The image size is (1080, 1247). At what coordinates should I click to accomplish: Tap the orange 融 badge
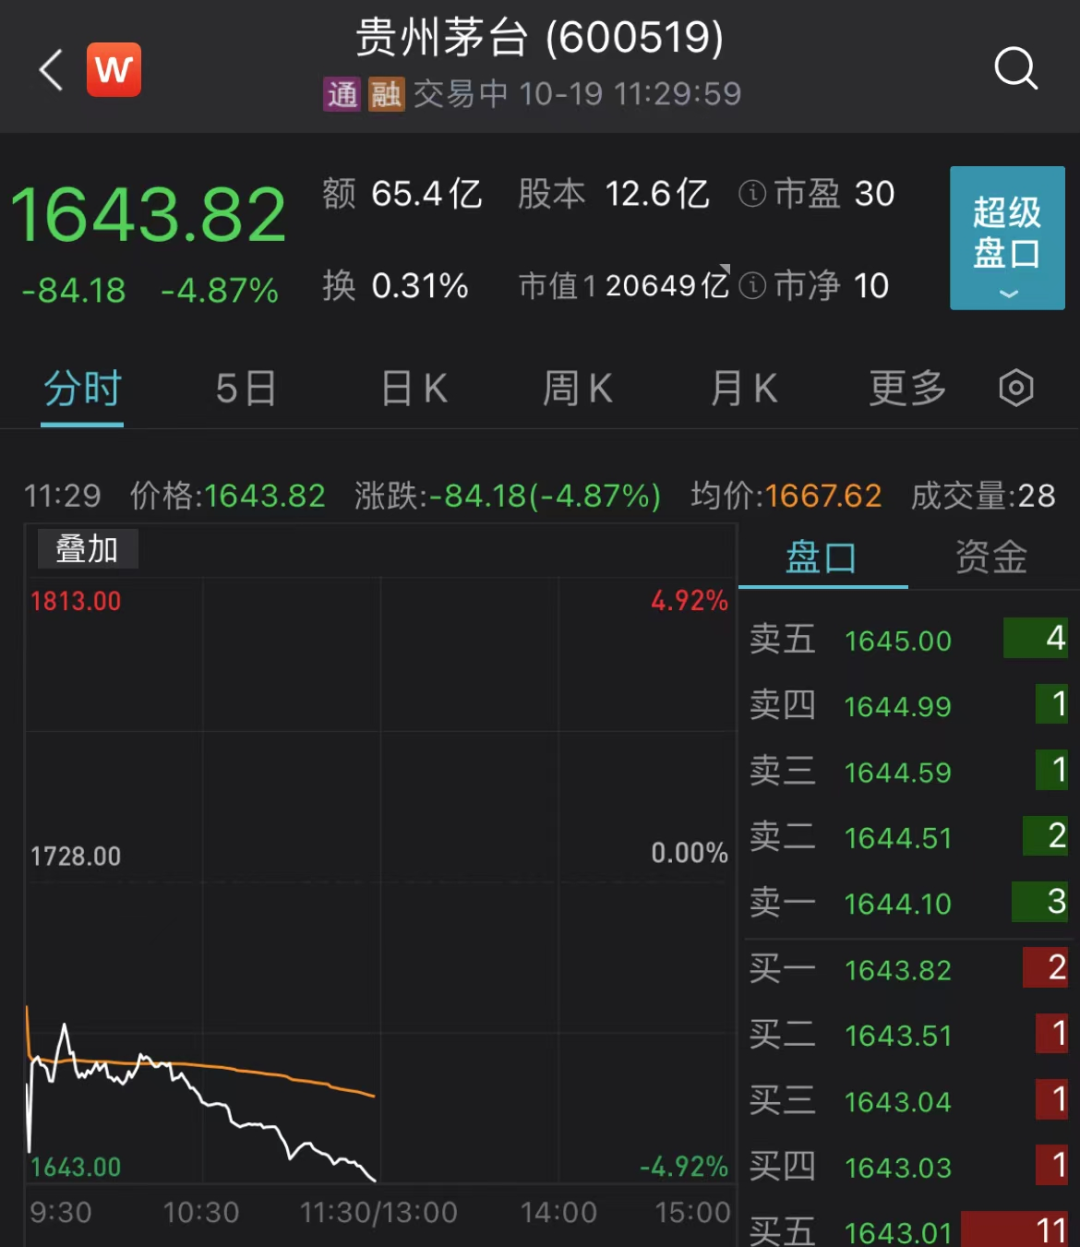386,94
